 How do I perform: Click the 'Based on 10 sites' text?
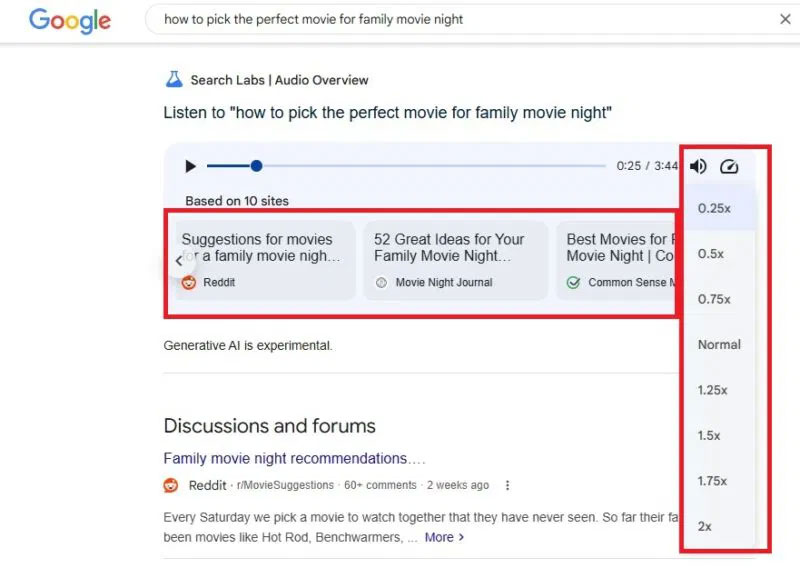237,201
